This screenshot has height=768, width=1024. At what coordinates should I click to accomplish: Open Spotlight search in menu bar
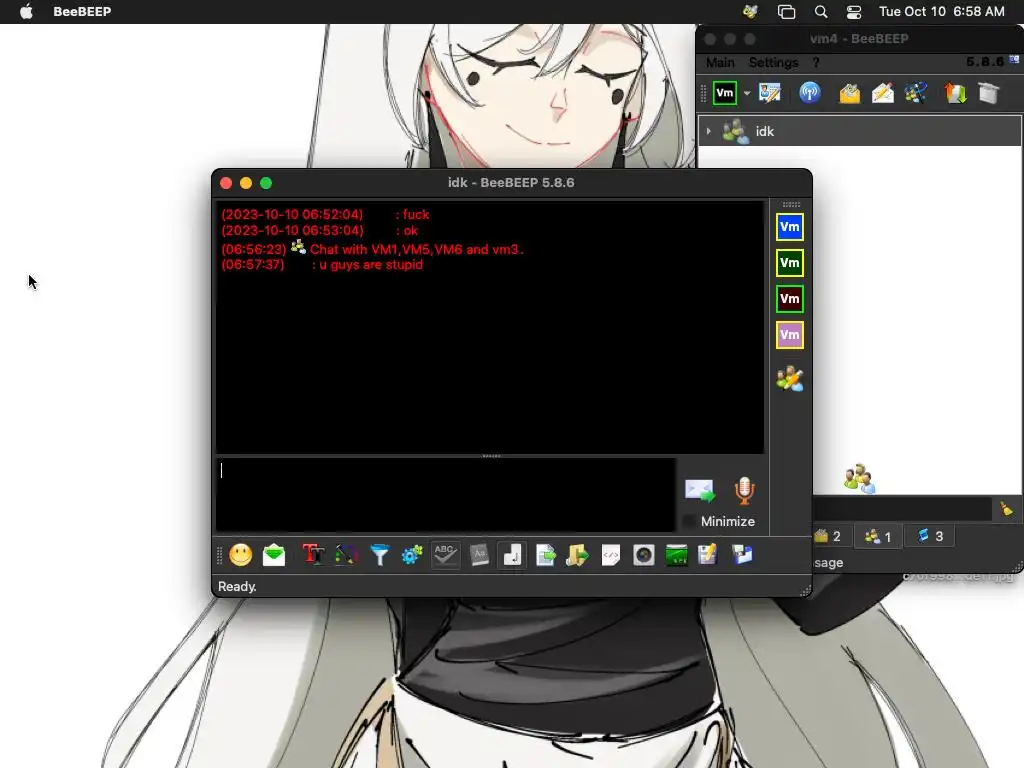(821, 11)
